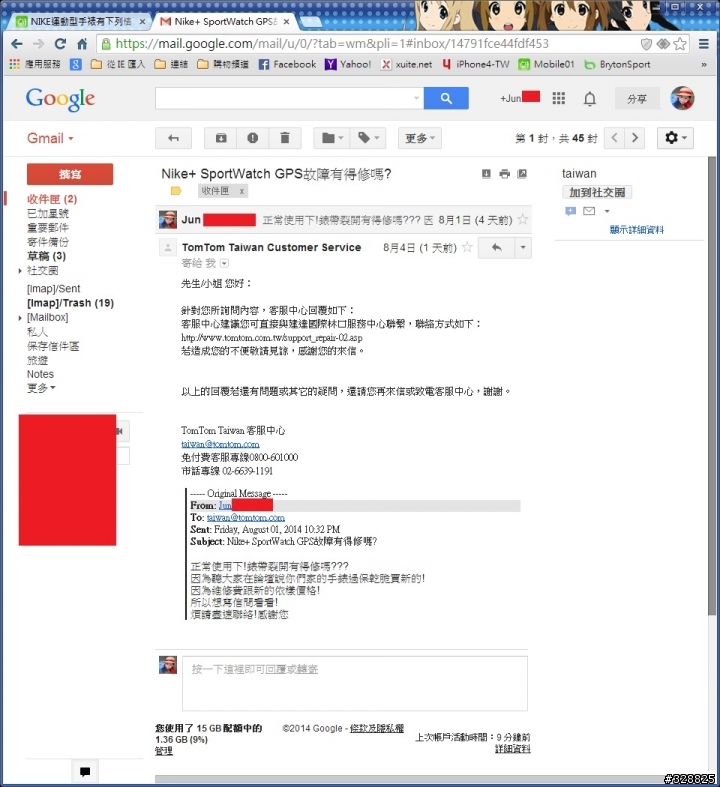Image resolution: width=720 pixels, height=787 pixels.
Task: Click taiwan@tomtom.com signature link
Action: (220, 444)
